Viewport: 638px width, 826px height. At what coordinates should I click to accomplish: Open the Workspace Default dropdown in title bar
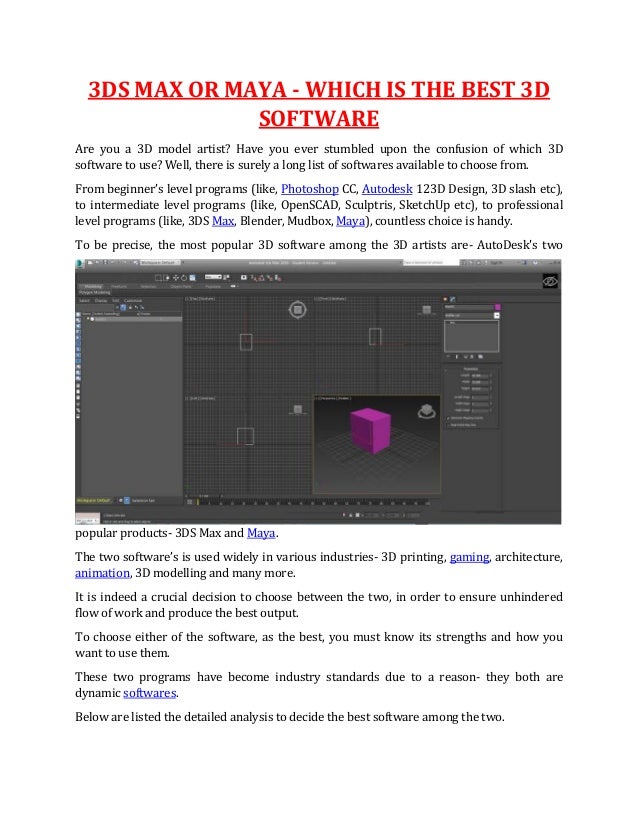160,262
